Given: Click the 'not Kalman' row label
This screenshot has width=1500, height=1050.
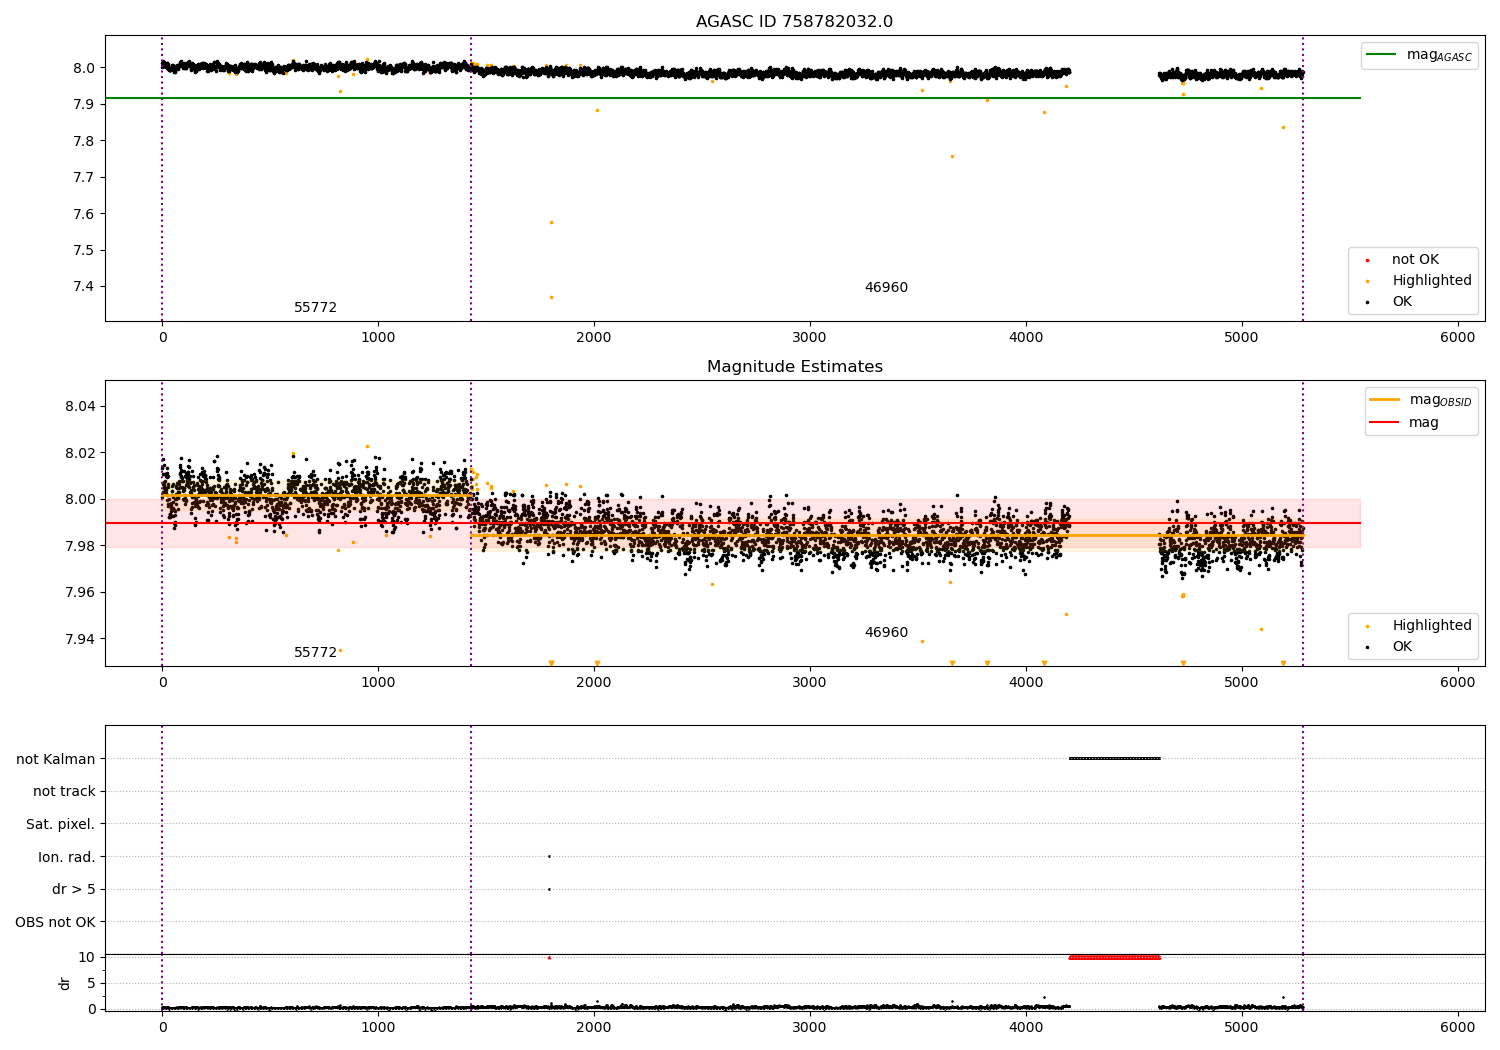Looking at the screenshot, I should pos(56,759).
